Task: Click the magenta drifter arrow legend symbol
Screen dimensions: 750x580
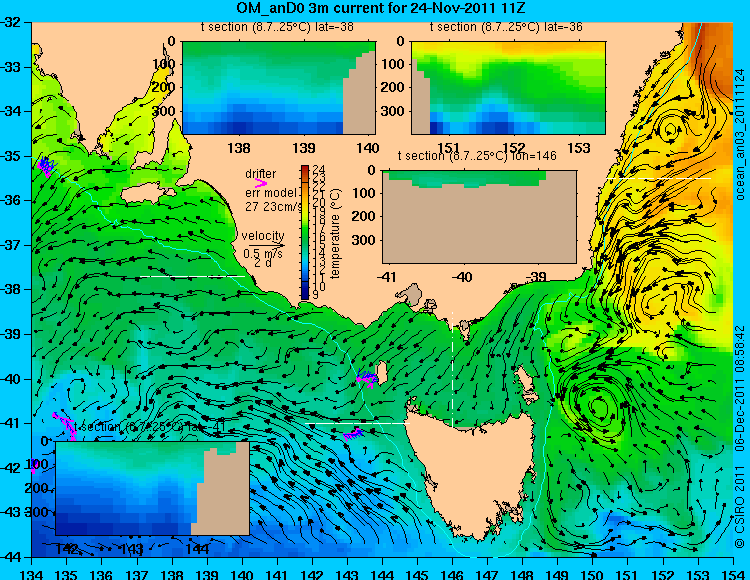Action: pyautogui.click(x=261, y=183)
